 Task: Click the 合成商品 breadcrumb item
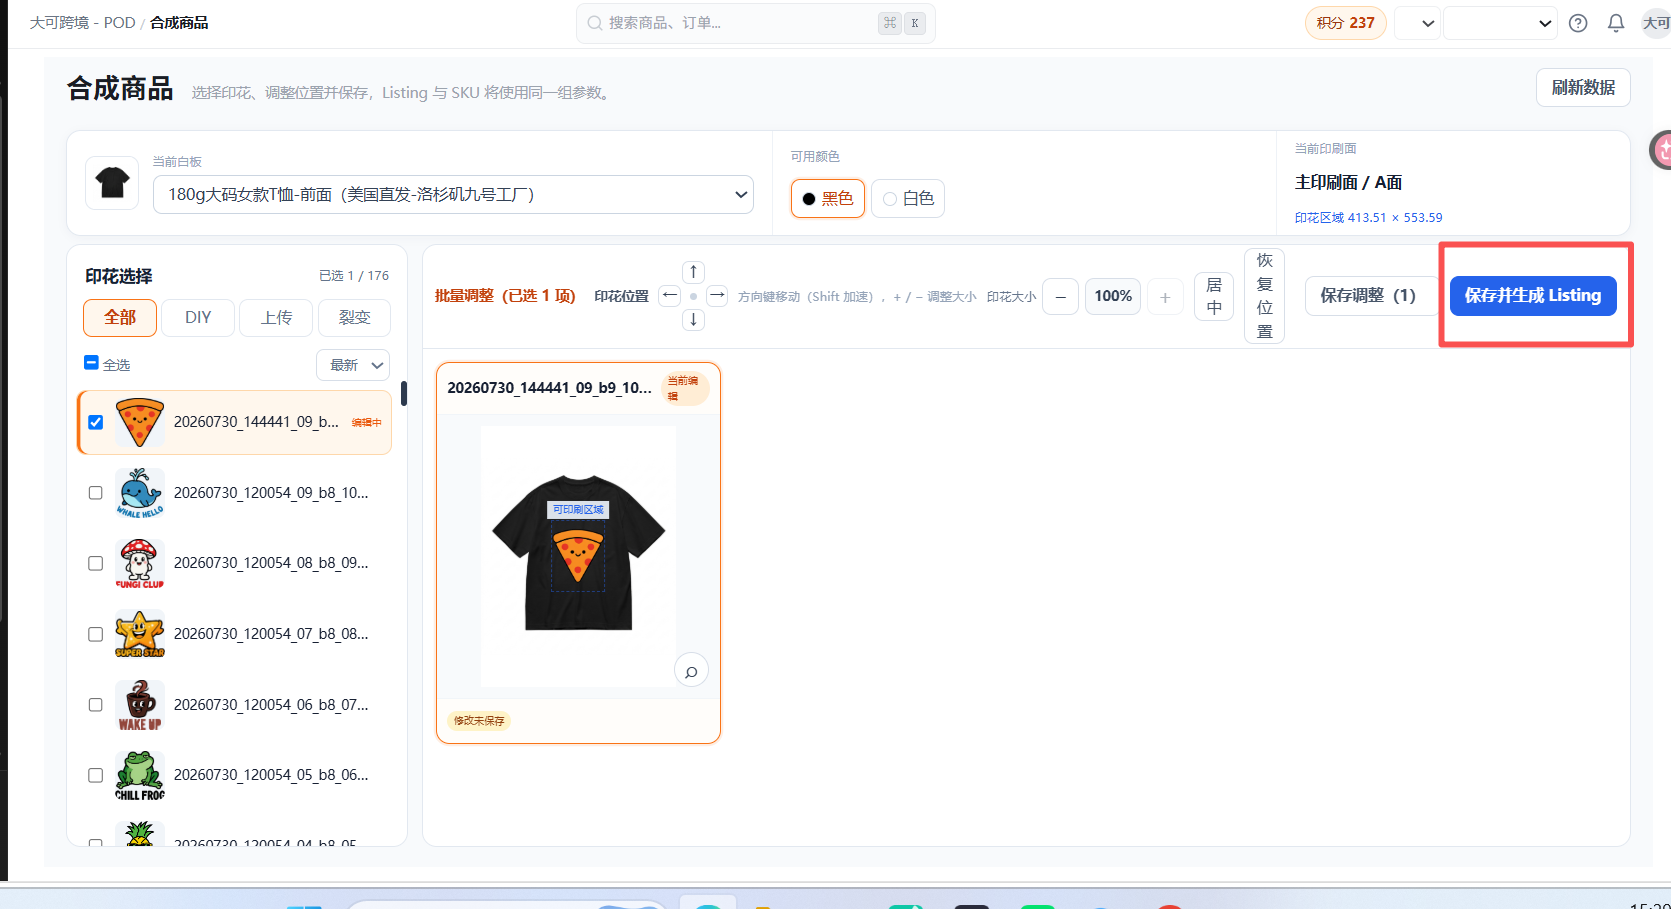(179, 23)
